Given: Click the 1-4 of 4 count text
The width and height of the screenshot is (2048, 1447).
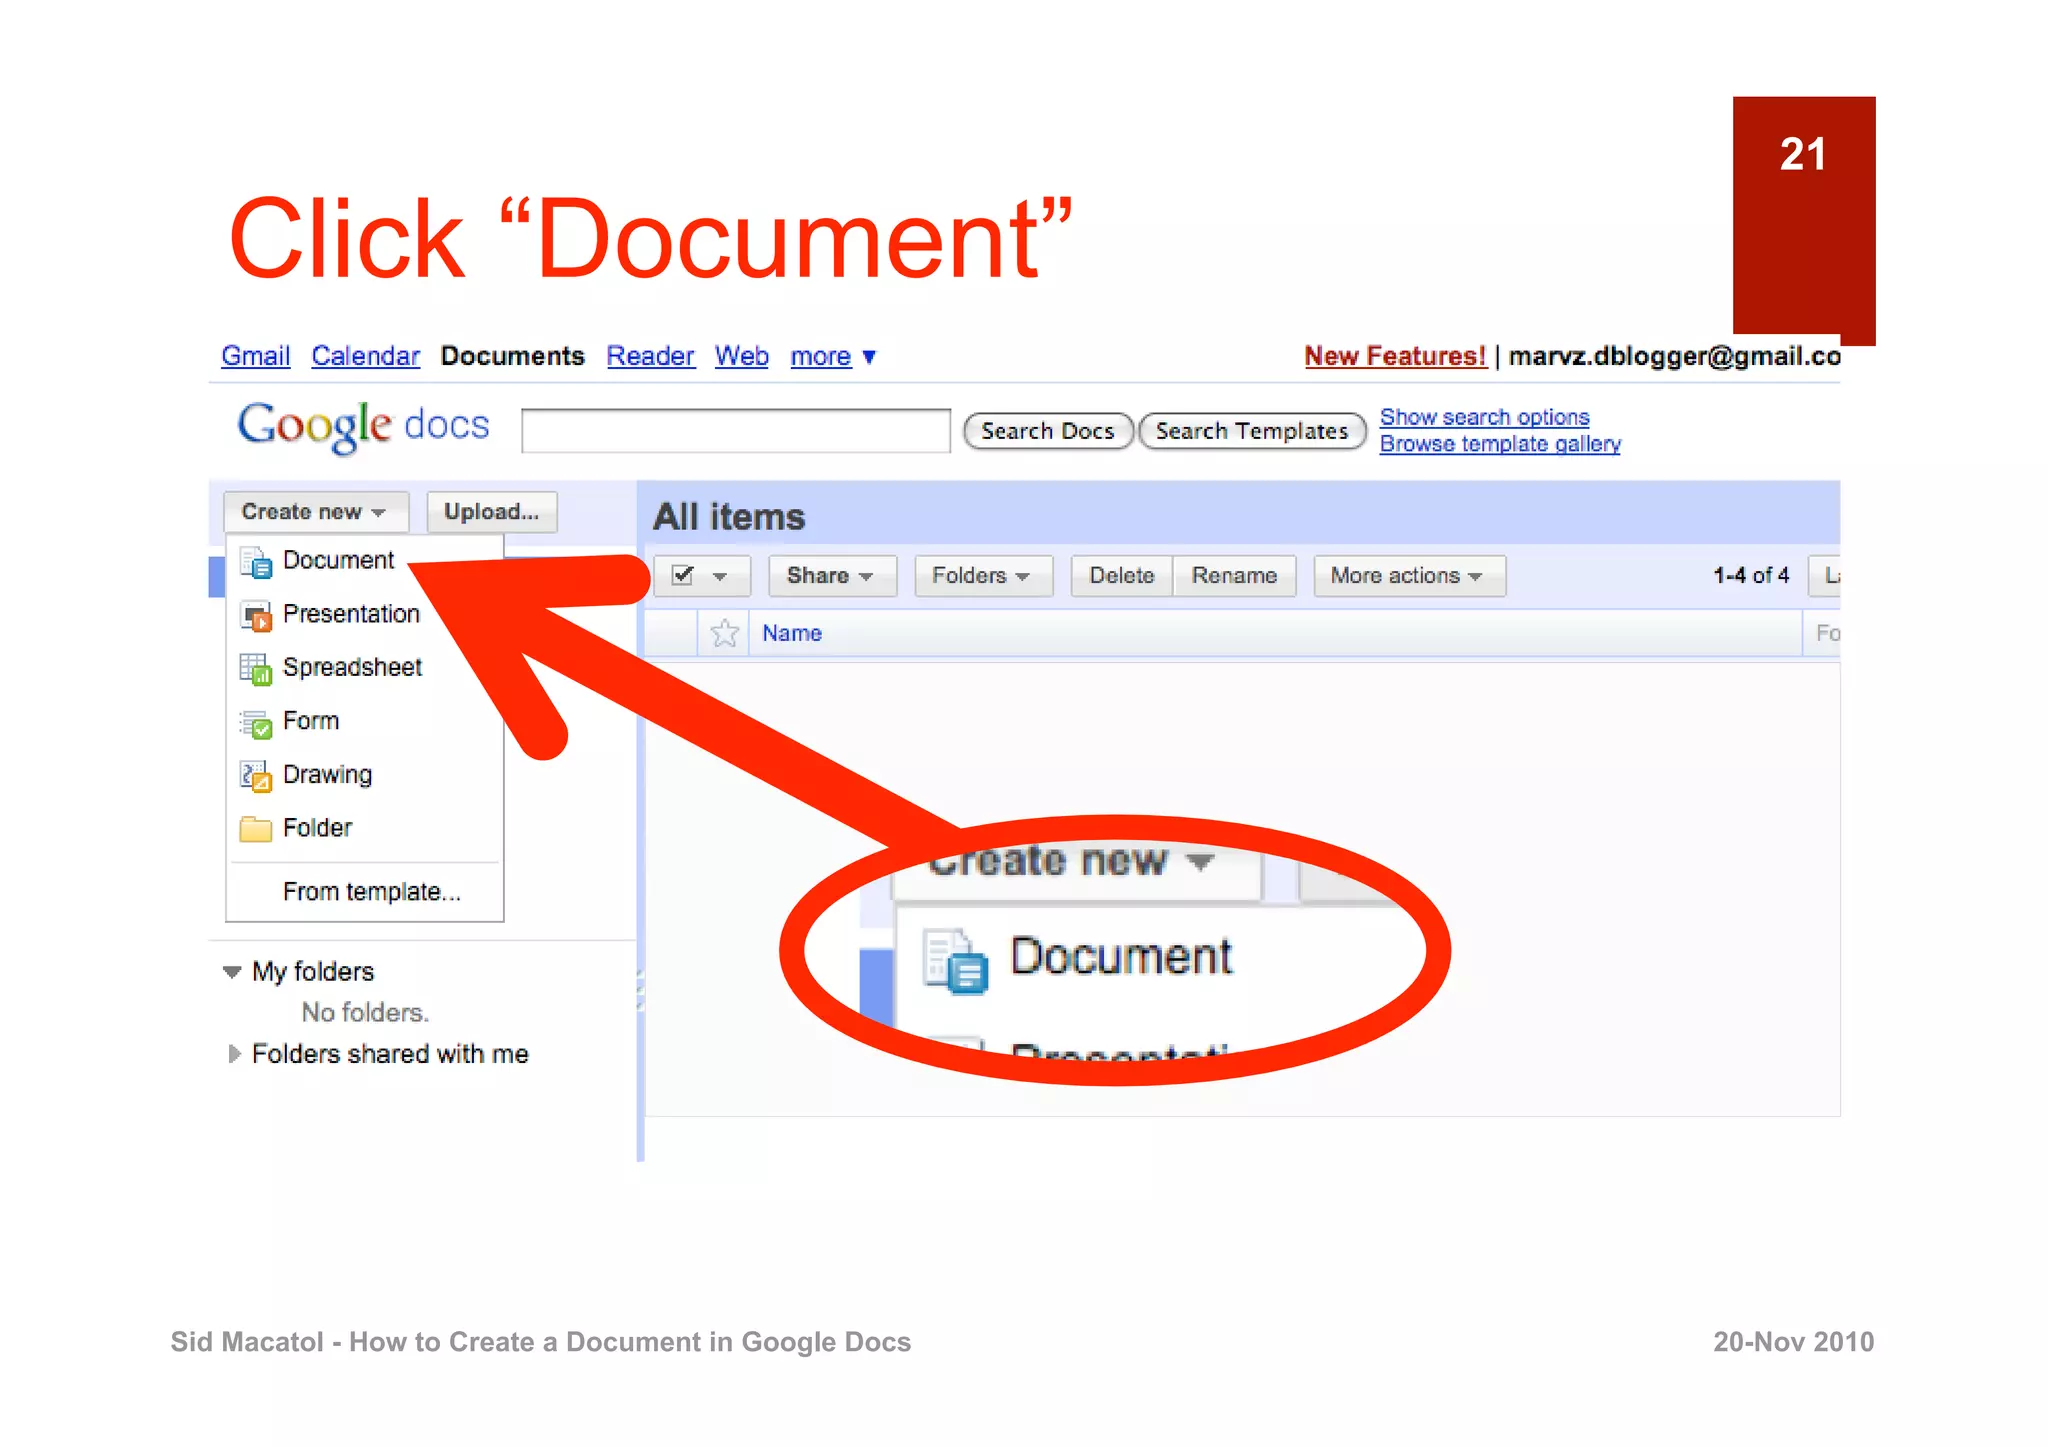Looking at the screenshot, I should tap(1751, 575).
